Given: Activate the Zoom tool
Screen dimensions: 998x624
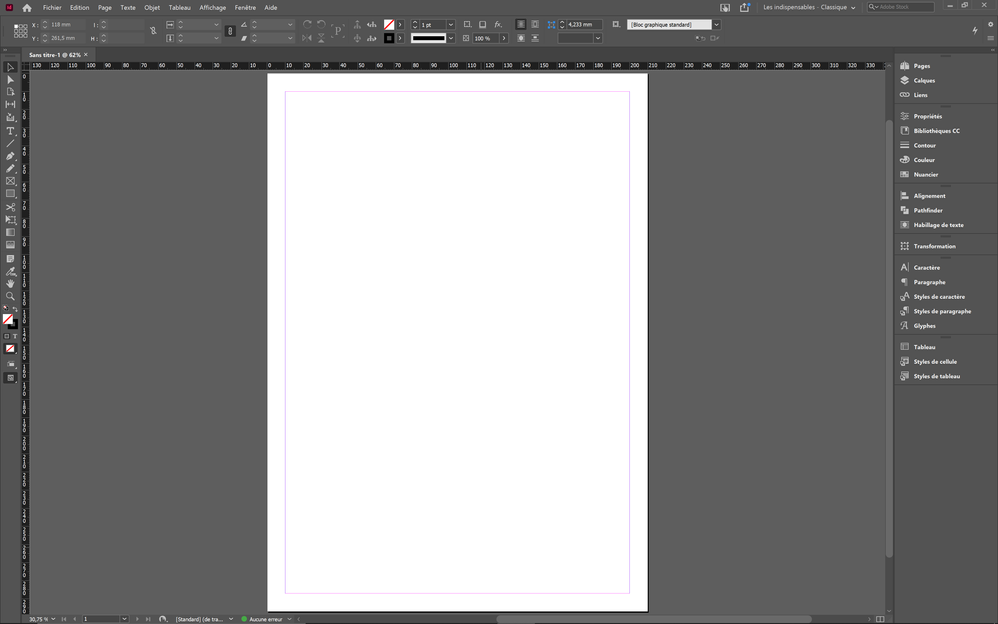Looking at the screenshot, I should tap(10, 296).
